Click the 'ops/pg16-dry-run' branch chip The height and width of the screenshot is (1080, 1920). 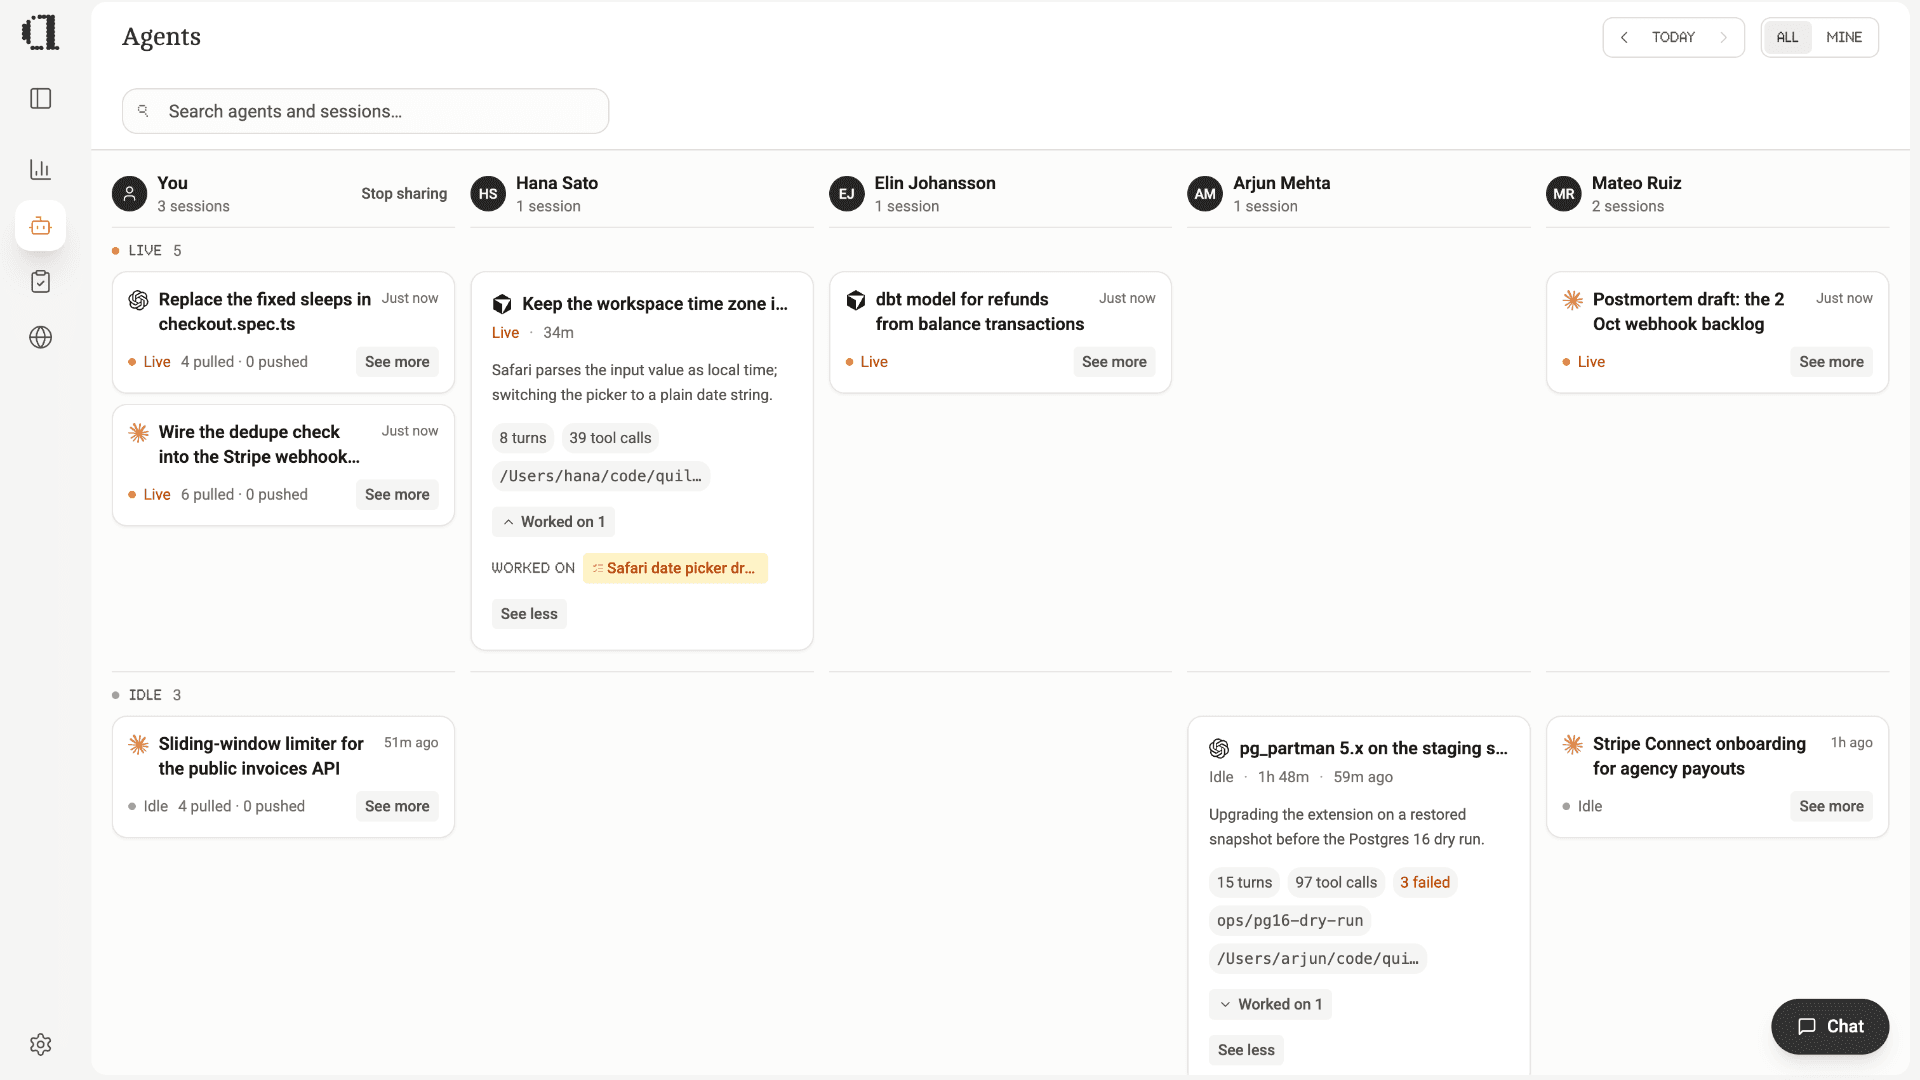(1290, 921)
